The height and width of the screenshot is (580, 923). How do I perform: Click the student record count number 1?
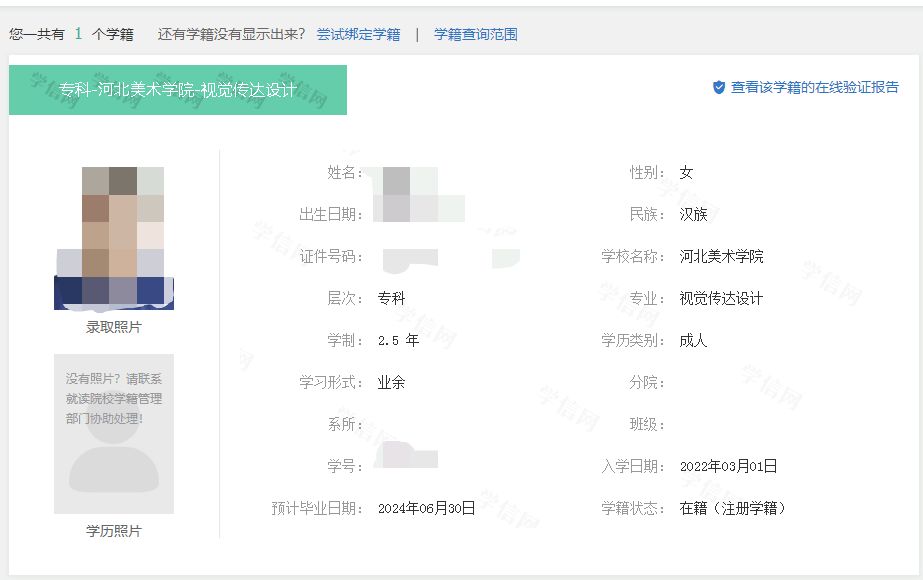point(78,34)
